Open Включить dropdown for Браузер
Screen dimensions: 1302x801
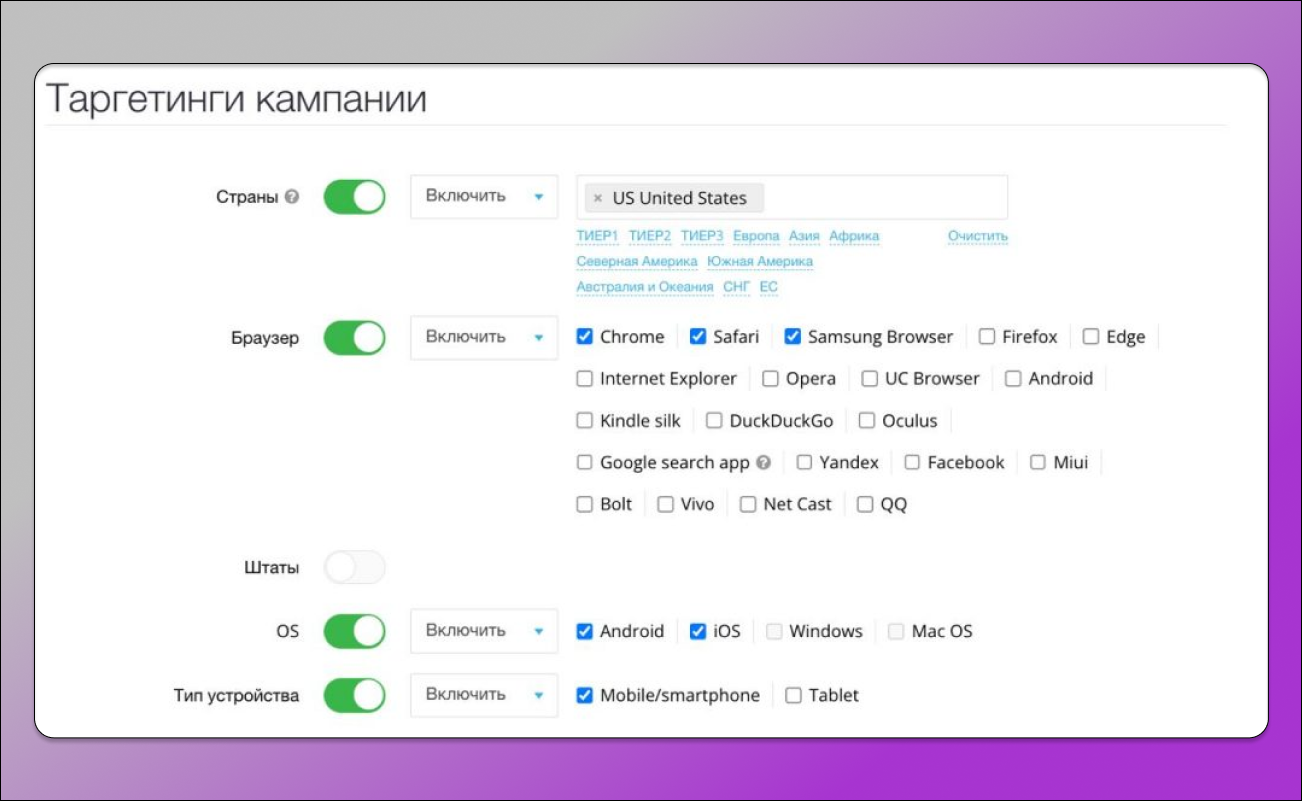(484, 337)
